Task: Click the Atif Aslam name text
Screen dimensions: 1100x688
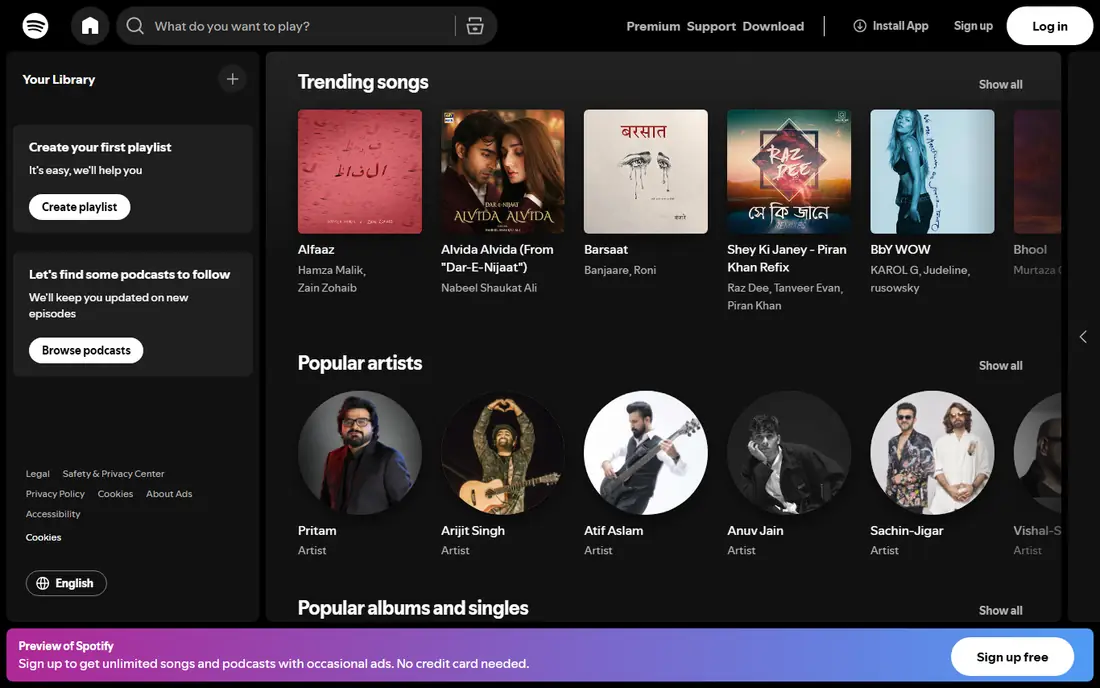Action: 614,531
